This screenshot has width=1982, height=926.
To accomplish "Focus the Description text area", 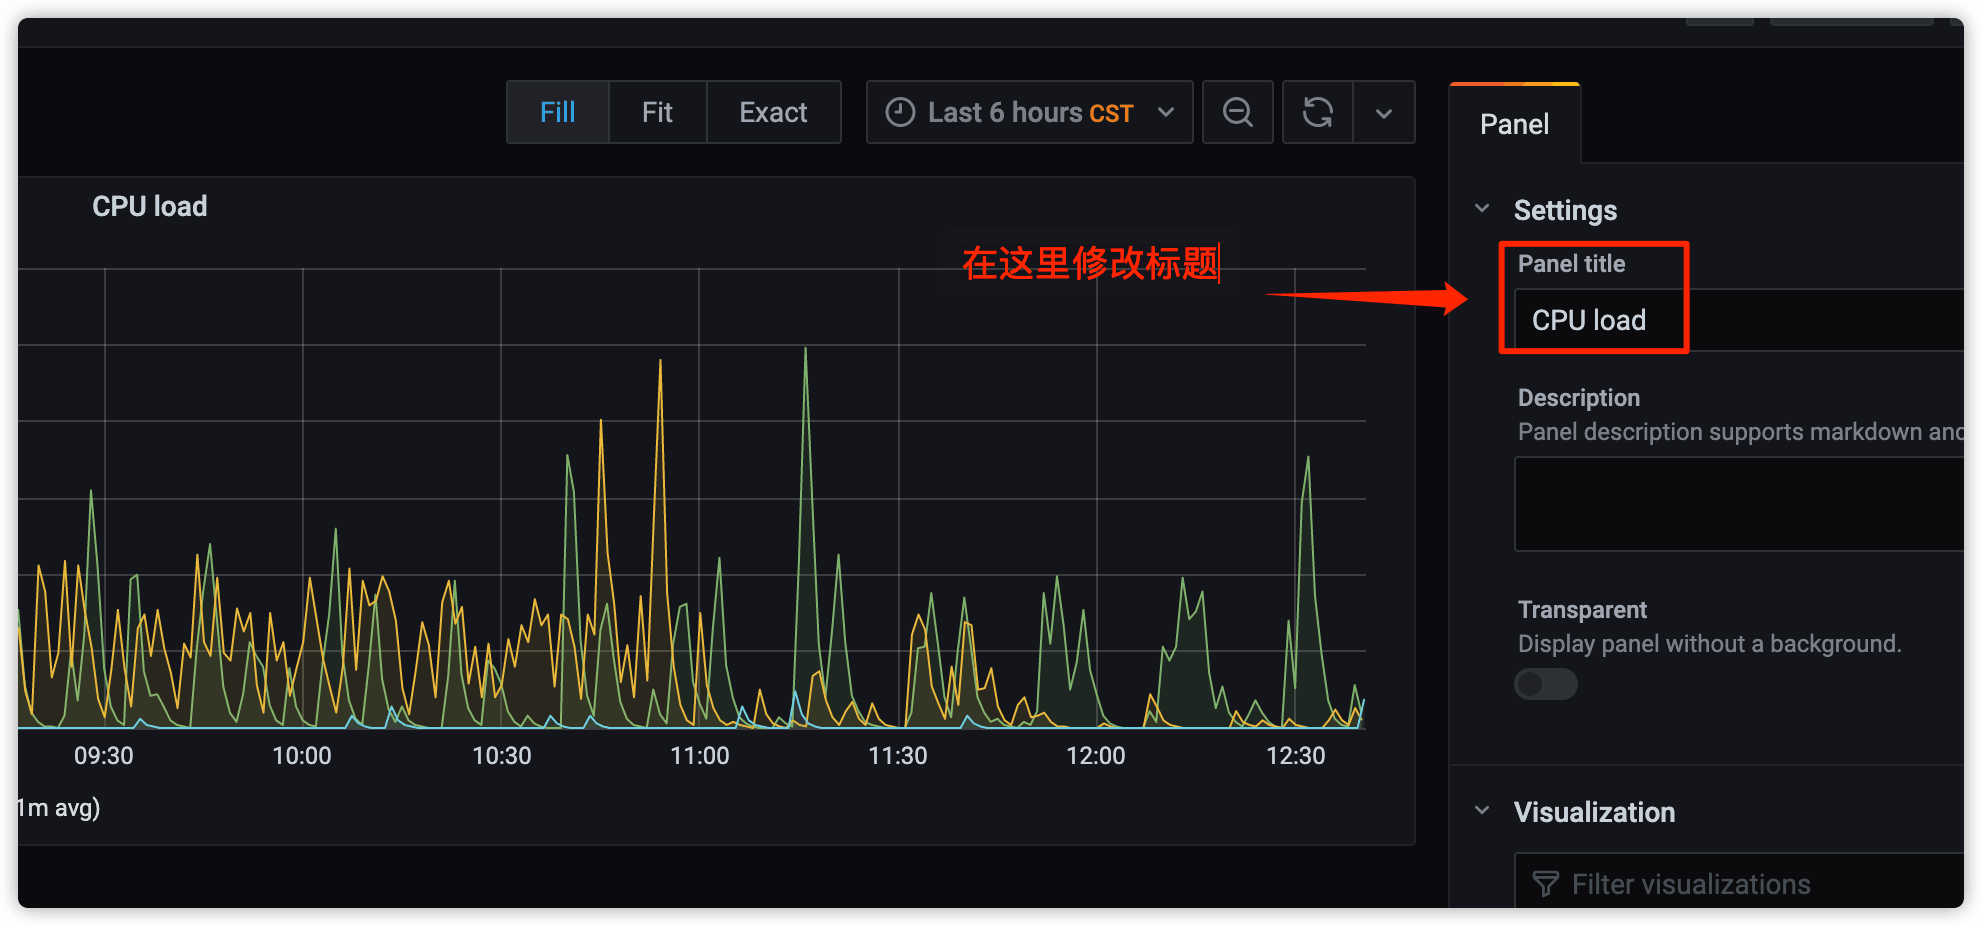I will [x=1739, y=504].
